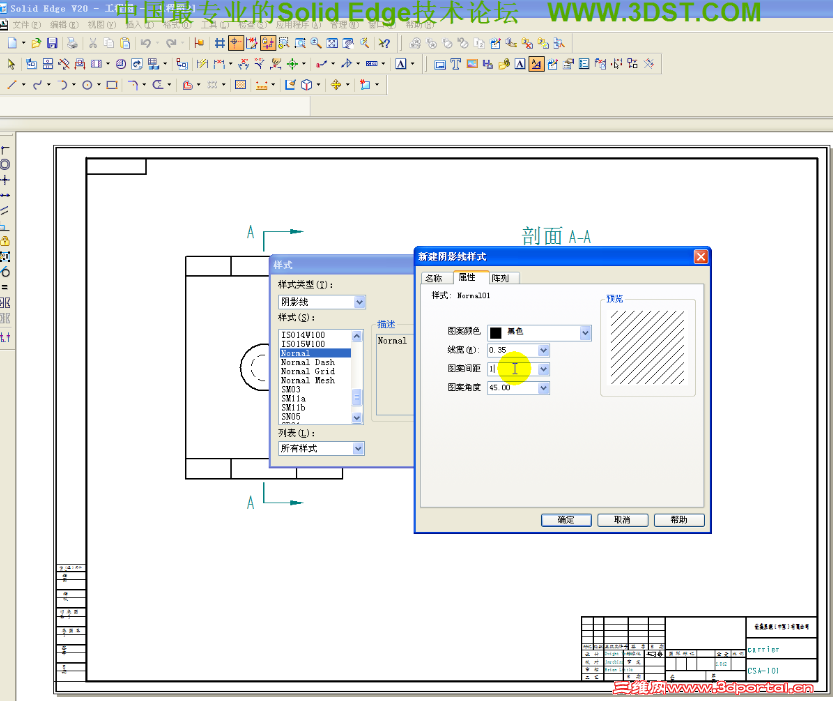This screenshot has height=701, width=833.
Task: Click the yellow Move arrows icon
Action: tap(336, 84)
